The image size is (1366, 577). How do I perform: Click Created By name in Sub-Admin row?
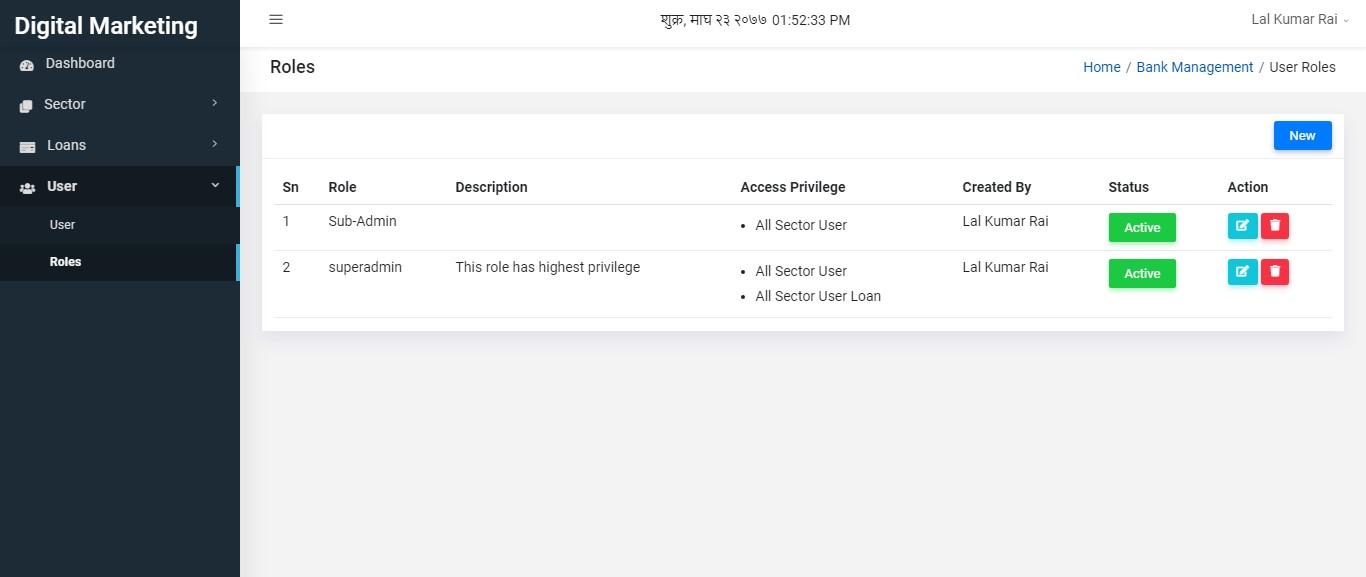tap(1005, 221)
